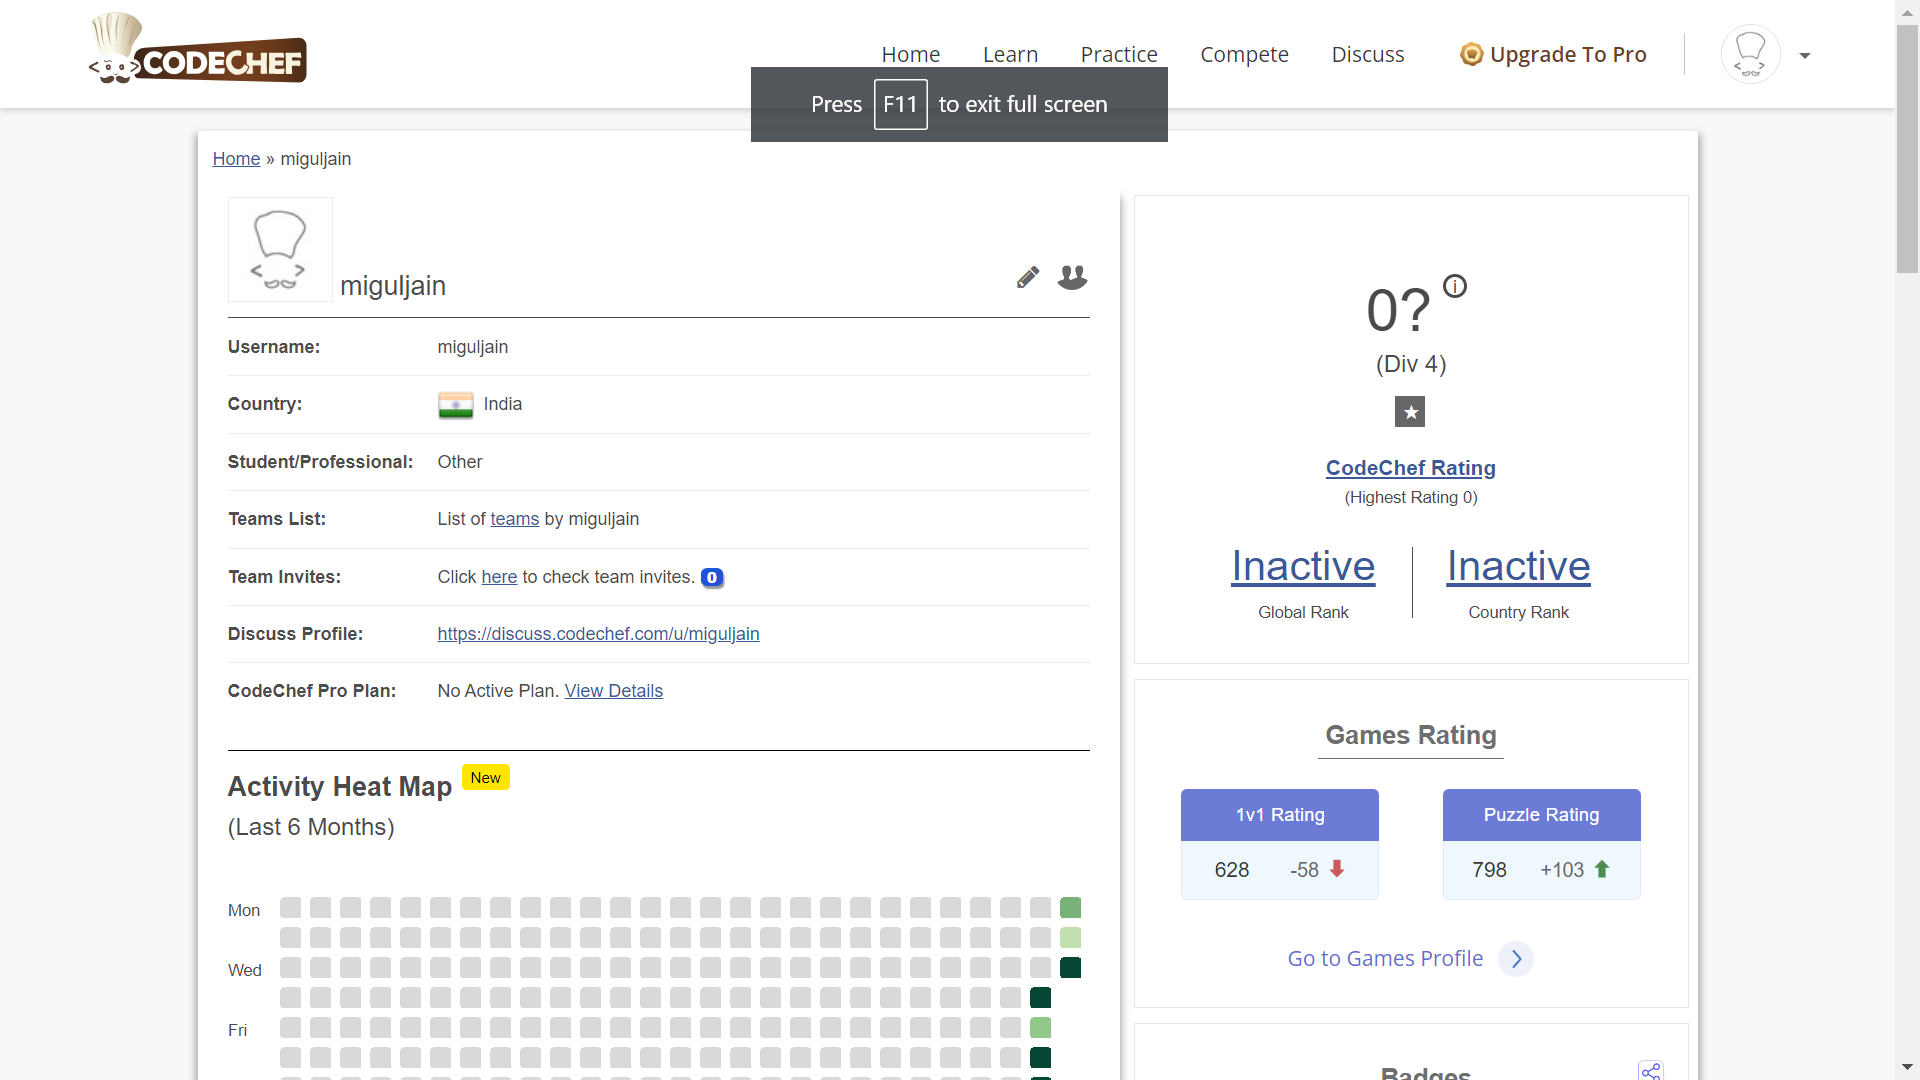Screen dimensions: 1920x1080
Task: Open the discuss.codechef.com profile link
Action: click(598, 634)
